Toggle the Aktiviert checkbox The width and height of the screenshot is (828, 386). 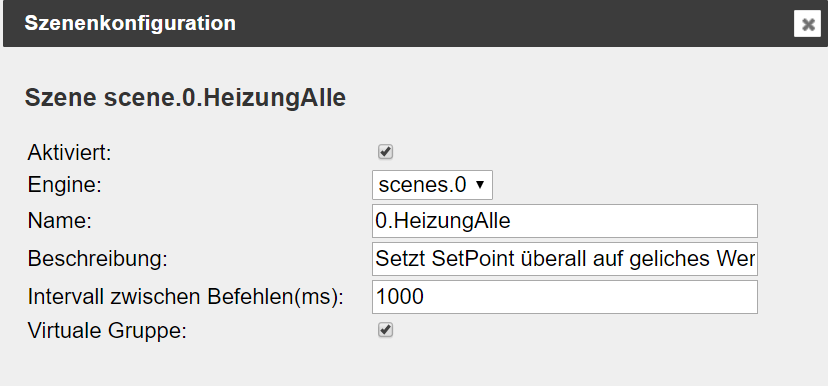(x=385, y=152)
